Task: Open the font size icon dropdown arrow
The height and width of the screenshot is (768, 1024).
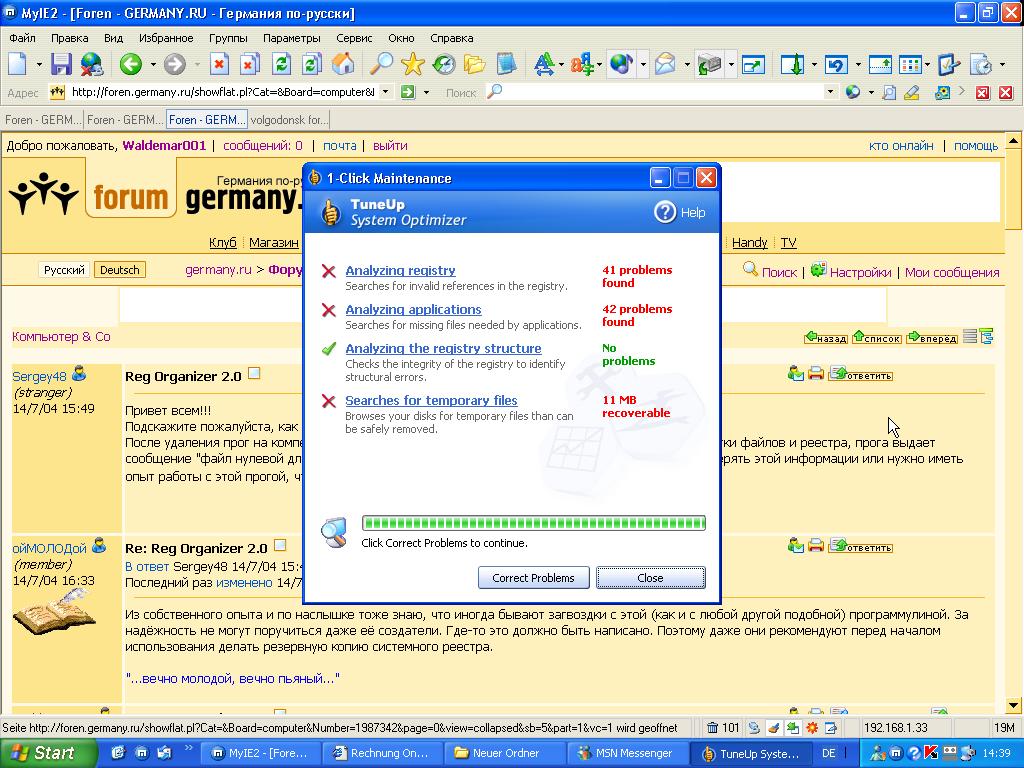Action: click(x=561, y=65)
